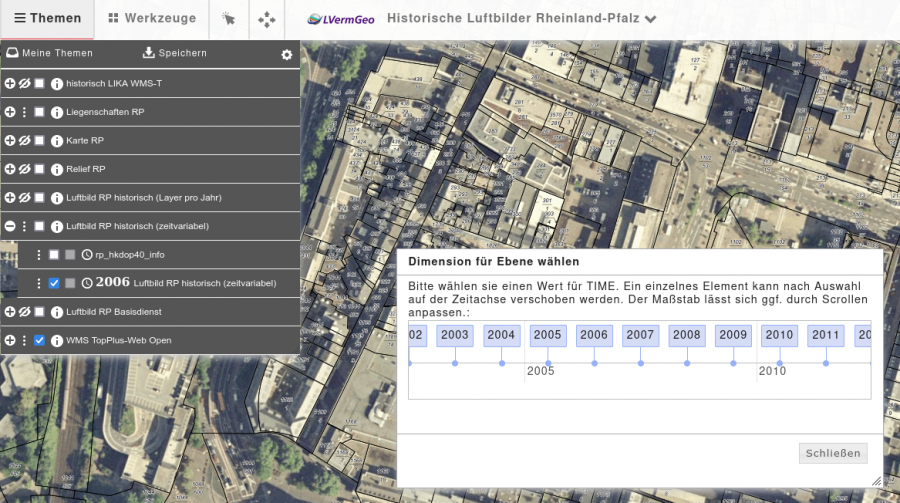Viewport: 900px width, 503px height.
Task: Enable the Karte RP layer checkbox
Action: [40, 141]
